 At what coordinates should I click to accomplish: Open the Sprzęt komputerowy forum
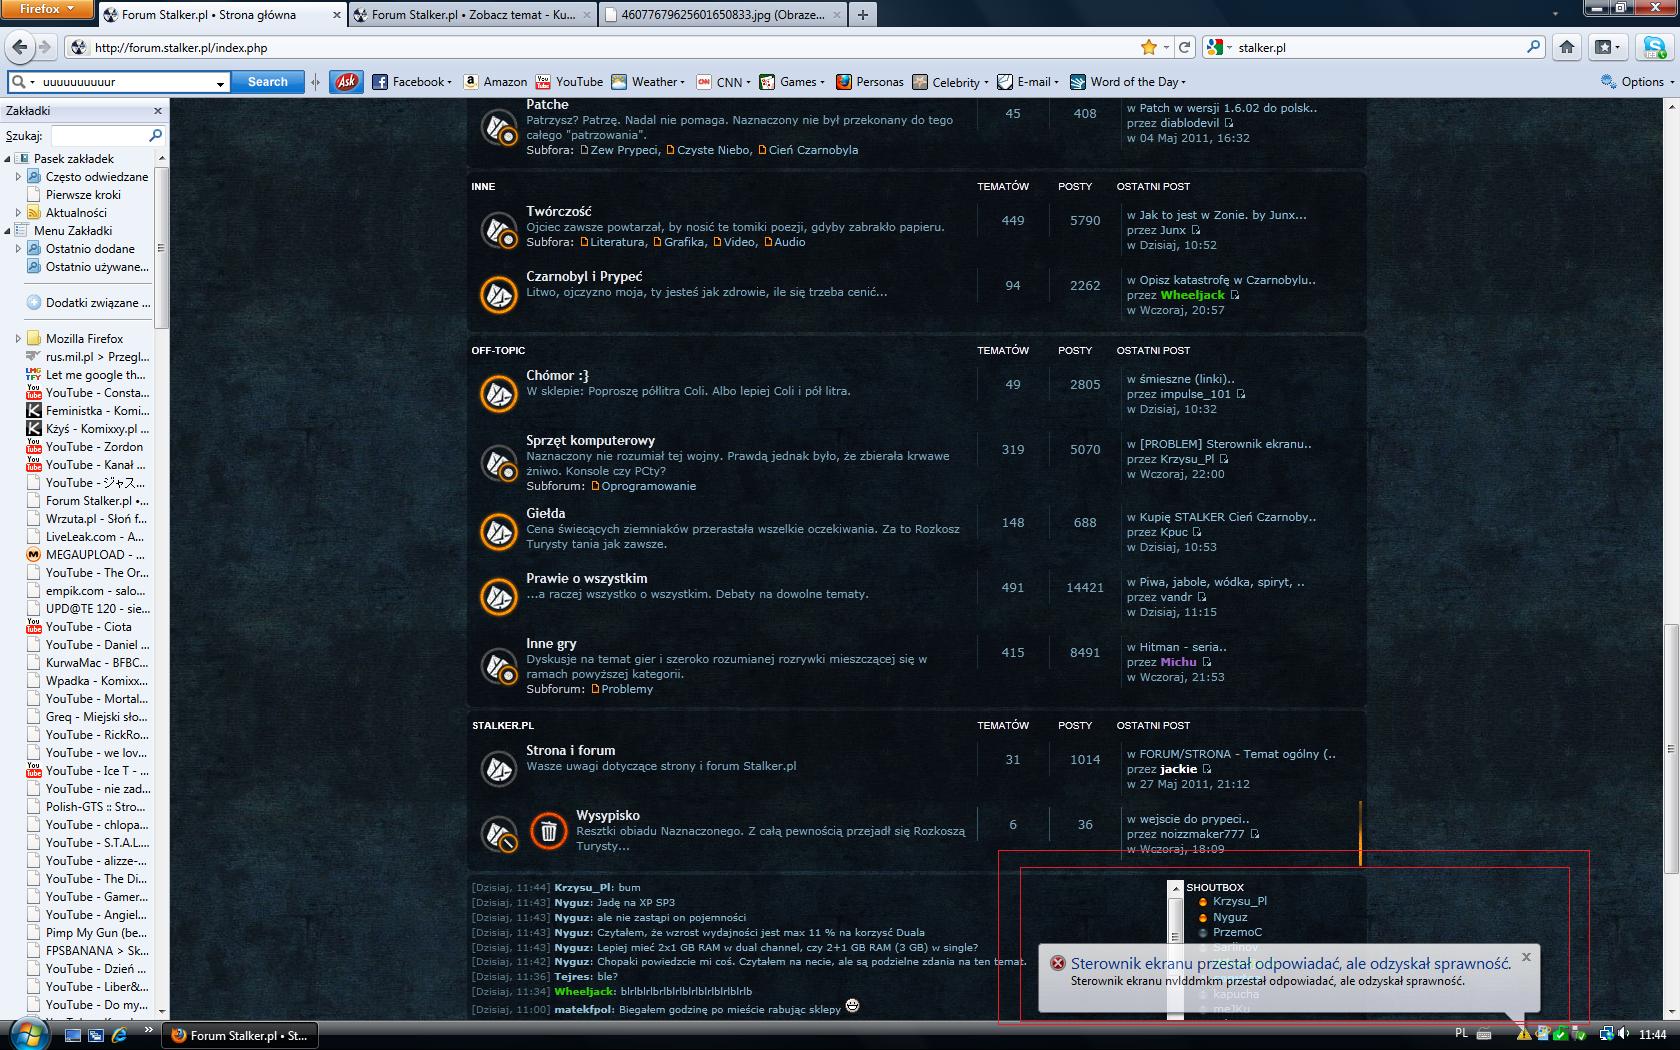point(590,440)
